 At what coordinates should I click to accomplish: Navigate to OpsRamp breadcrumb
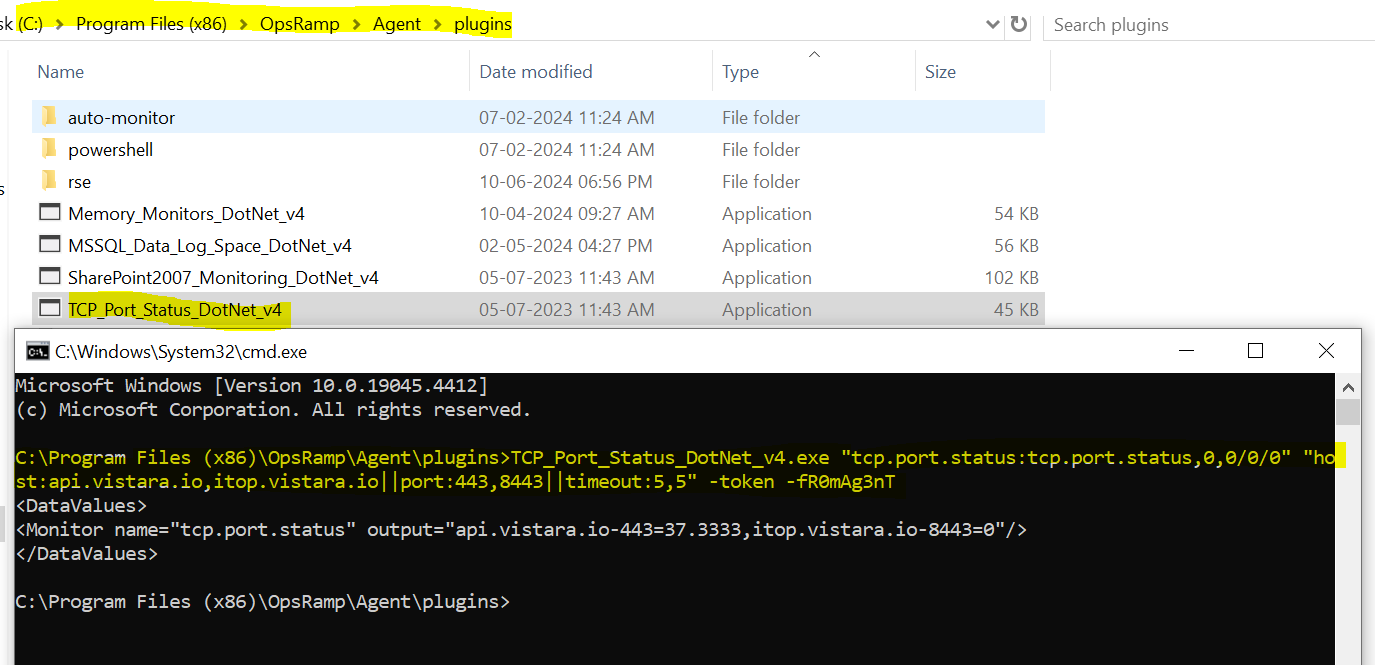pyautogui.click(x=299, y=24)
